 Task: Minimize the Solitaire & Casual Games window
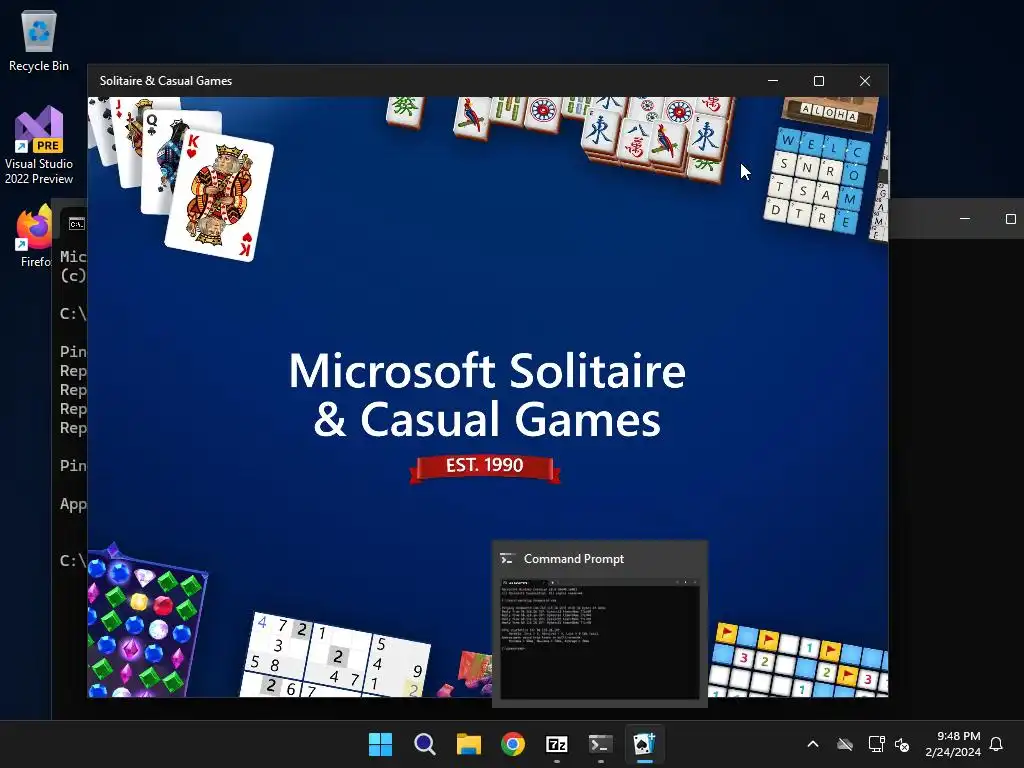pyautogui.click(x=773, y=81)
